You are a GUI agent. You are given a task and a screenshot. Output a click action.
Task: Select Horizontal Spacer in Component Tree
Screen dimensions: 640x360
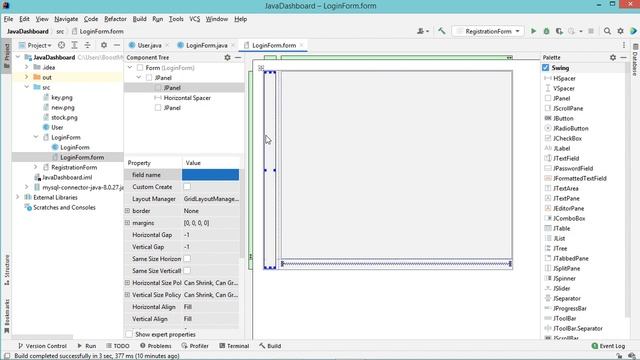click(x=182, y=98)
